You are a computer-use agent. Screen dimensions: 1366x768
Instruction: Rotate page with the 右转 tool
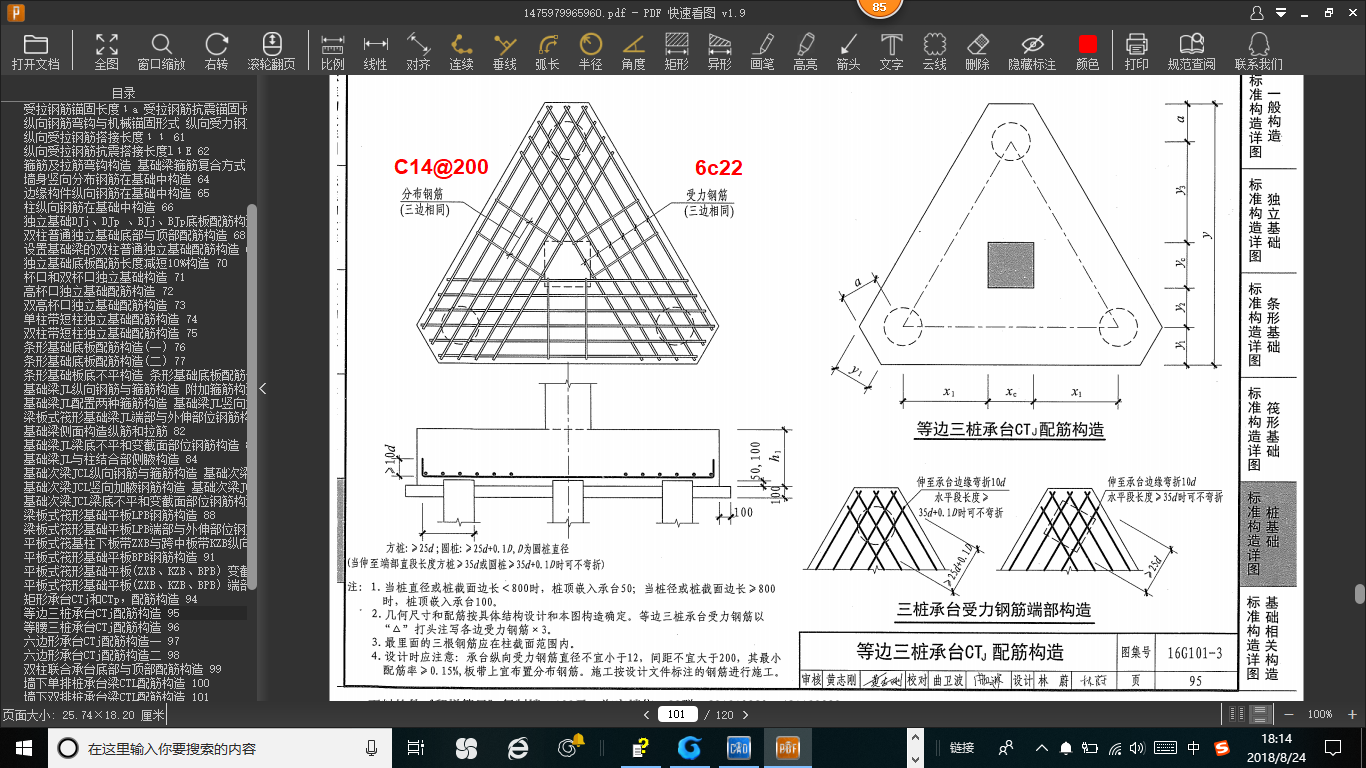click(216, 51)
